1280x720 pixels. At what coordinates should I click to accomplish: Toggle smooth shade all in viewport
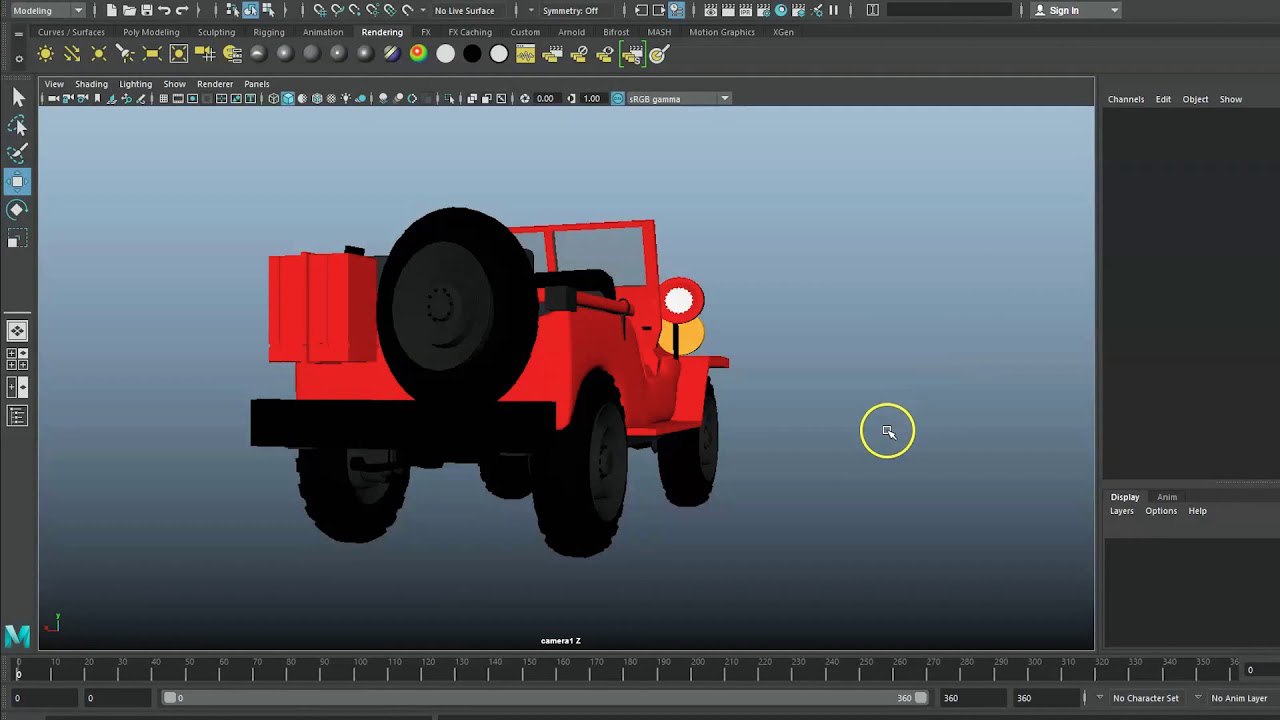tap(288, 98)
